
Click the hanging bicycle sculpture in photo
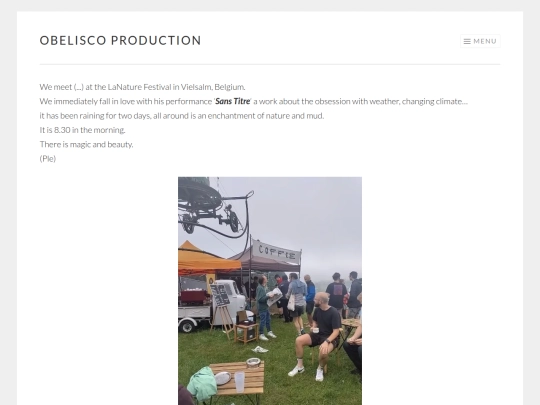(x=215, y=210)
